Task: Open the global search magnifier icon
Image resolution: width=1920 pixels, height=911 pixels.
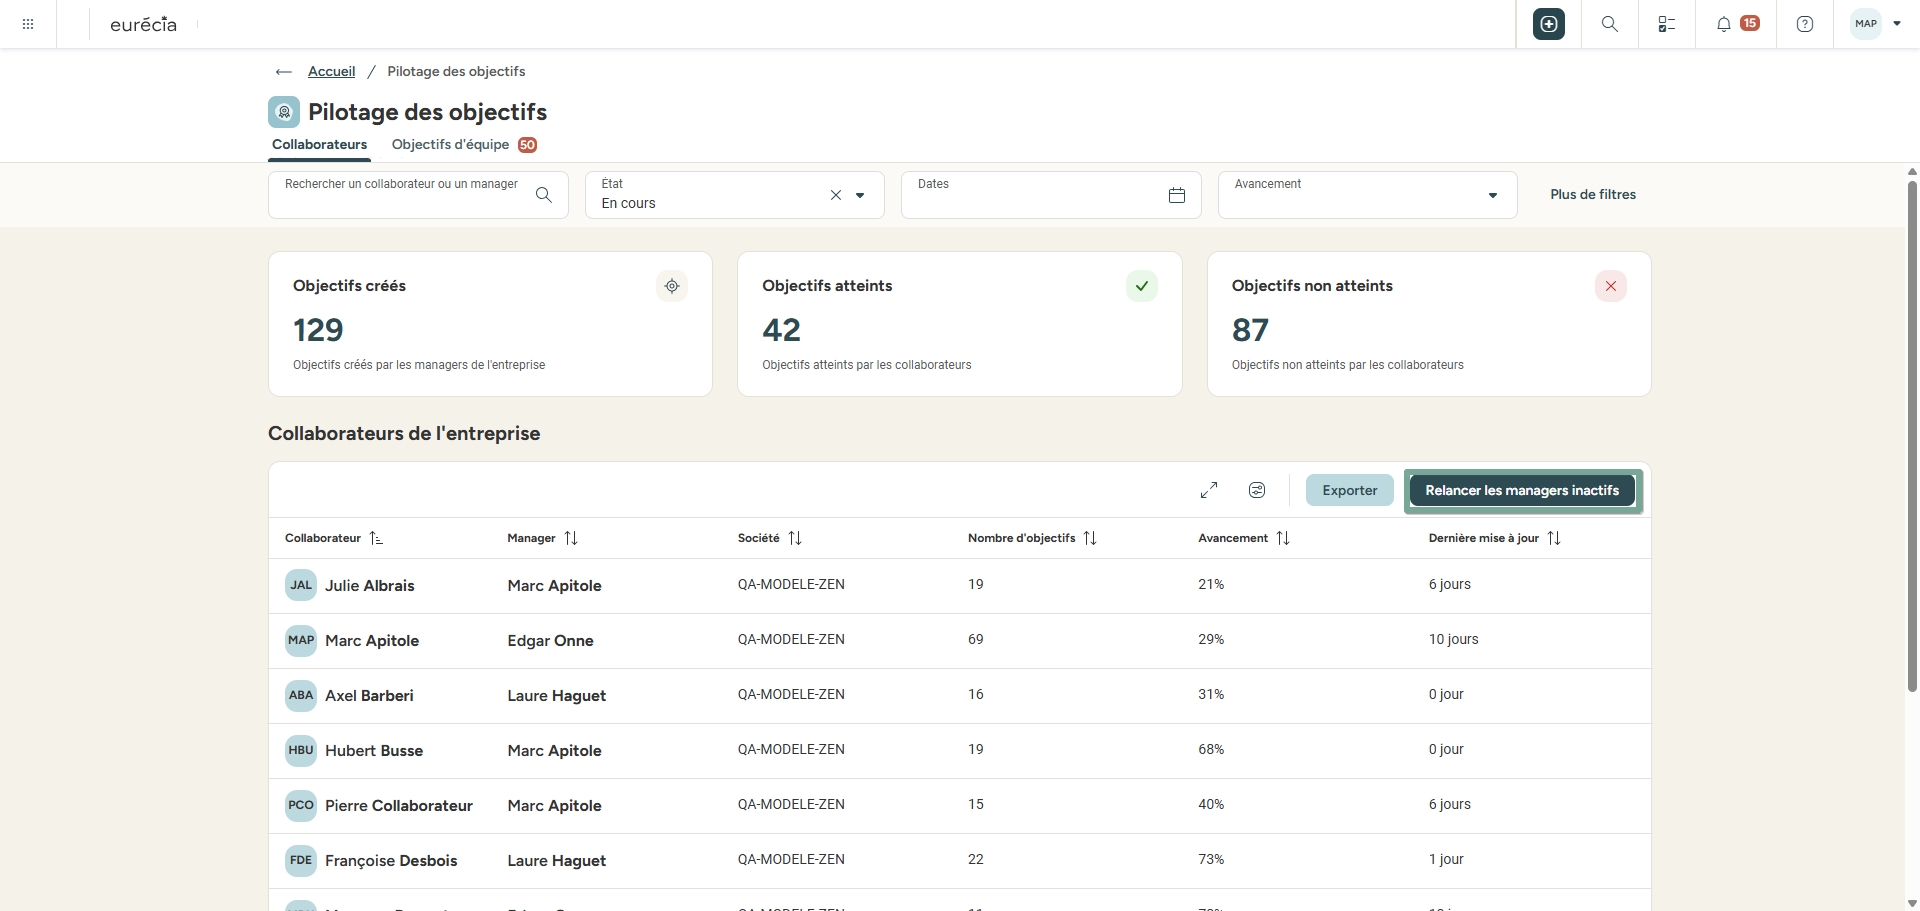Action: point(1610,24)
